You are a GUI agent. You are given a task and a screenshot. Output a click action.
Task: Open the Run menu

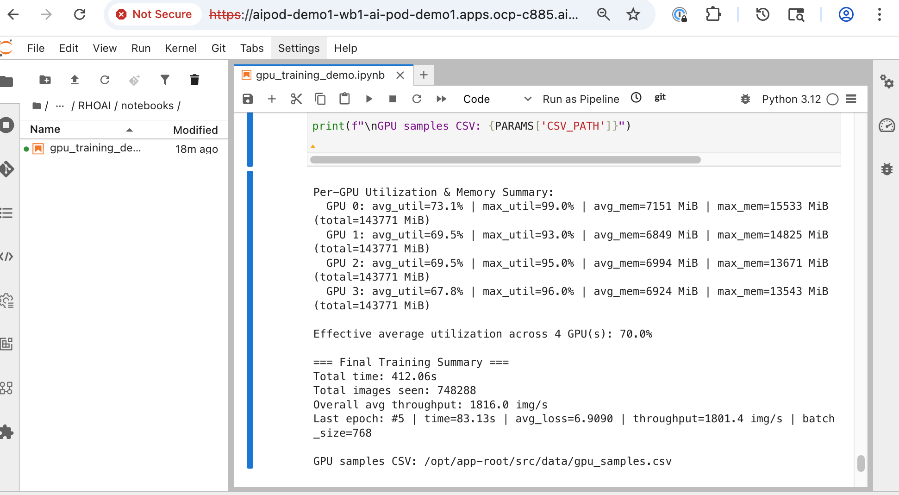point(140,48)
